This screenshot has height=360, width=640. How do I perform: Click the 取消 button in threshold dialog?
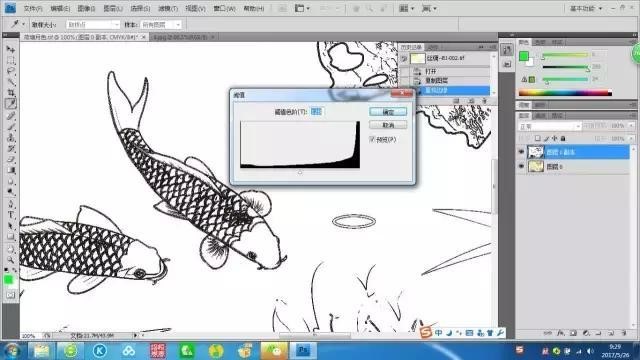(388, 125)
